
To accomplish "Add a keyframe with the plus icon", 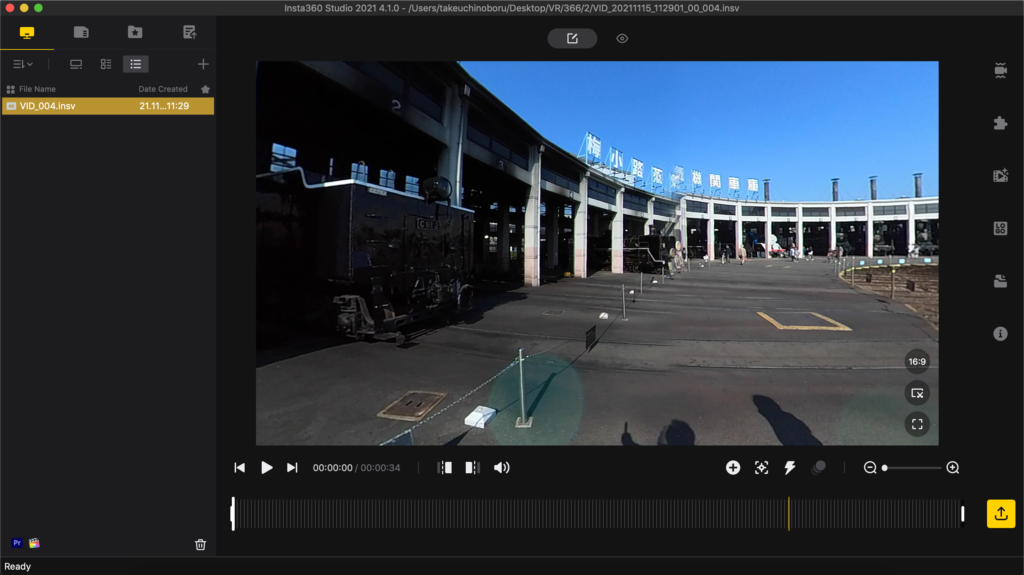I will click(x=733, y=467).
